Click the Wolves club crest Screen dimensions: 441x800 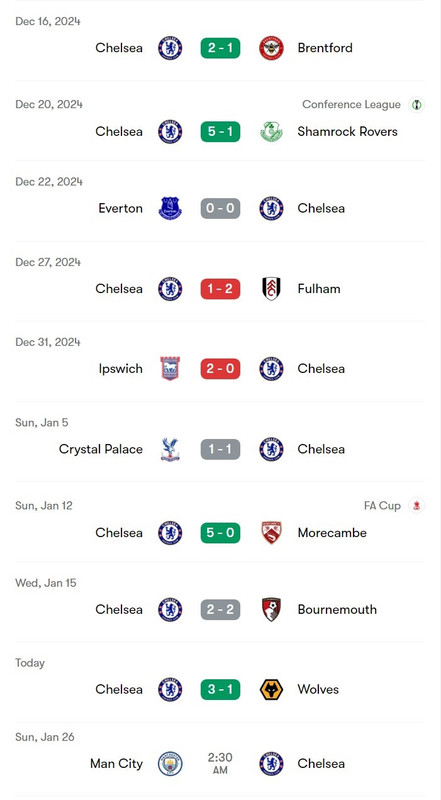click(271, 689)
